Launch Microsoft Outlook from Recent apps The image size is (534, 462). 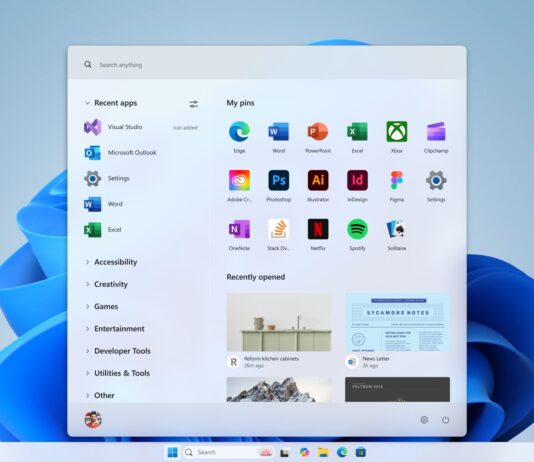[141, 153]
